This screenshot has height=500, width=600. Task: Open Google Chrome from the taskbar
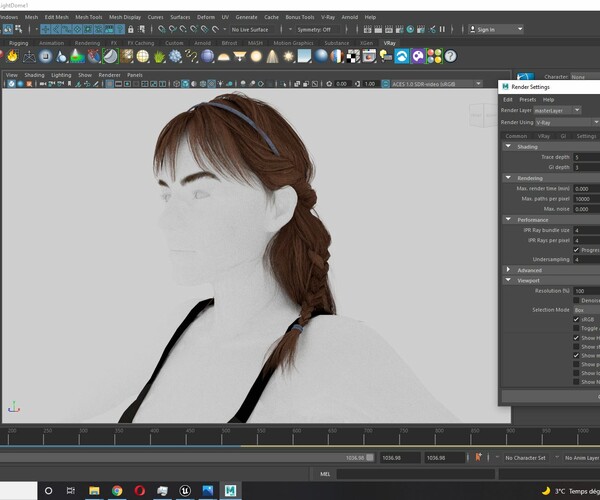coord(117,490)
